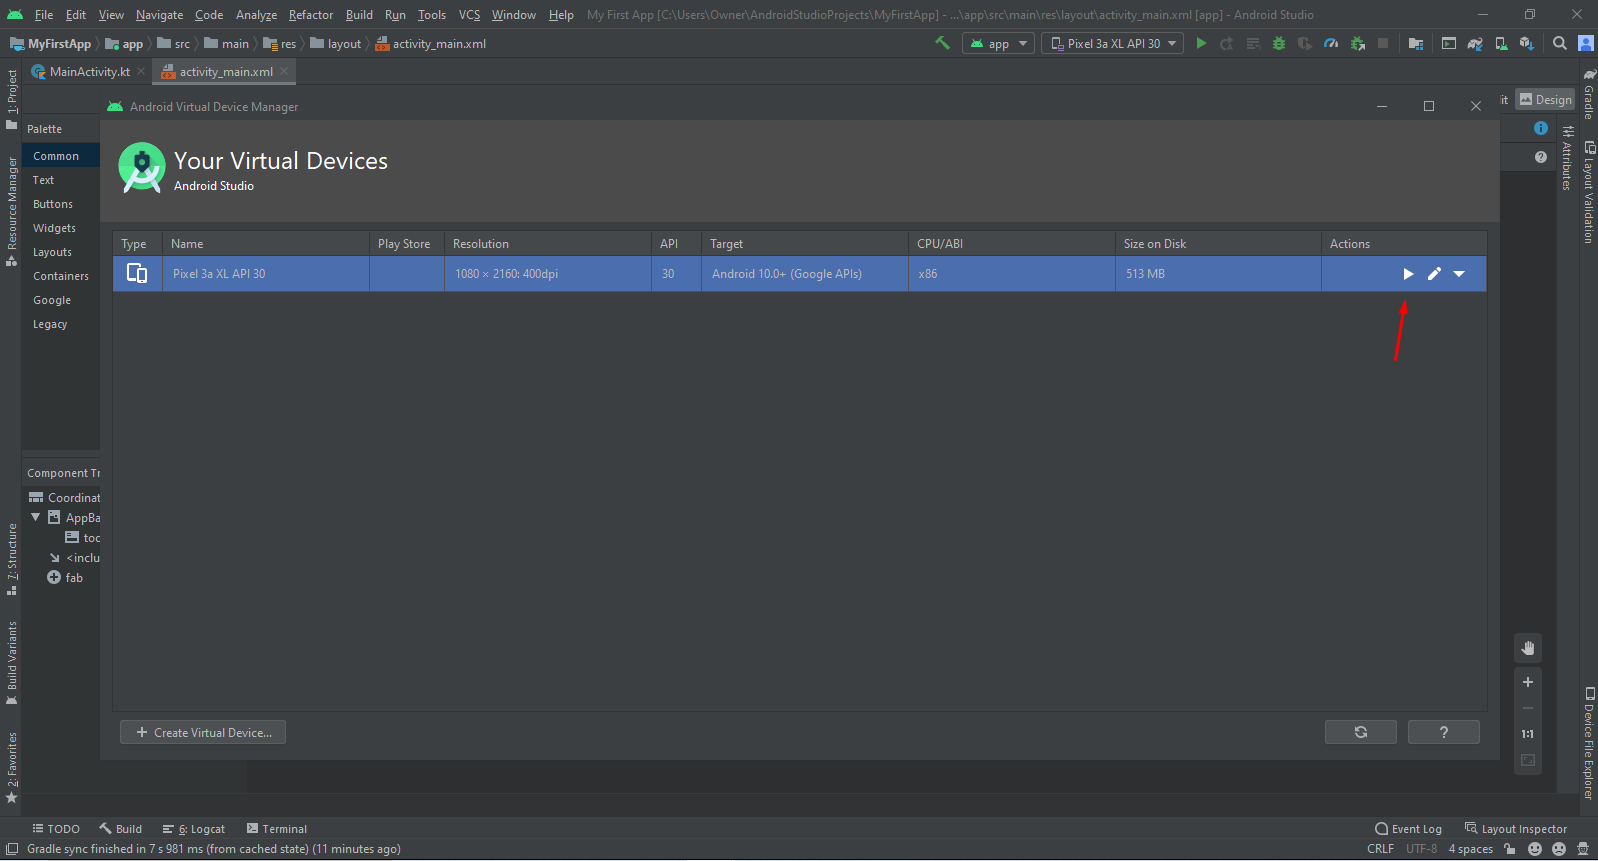This screenshot has width=1598, height=861.
Task: Refresh the virtual device list
Action: coord(1361,733)
